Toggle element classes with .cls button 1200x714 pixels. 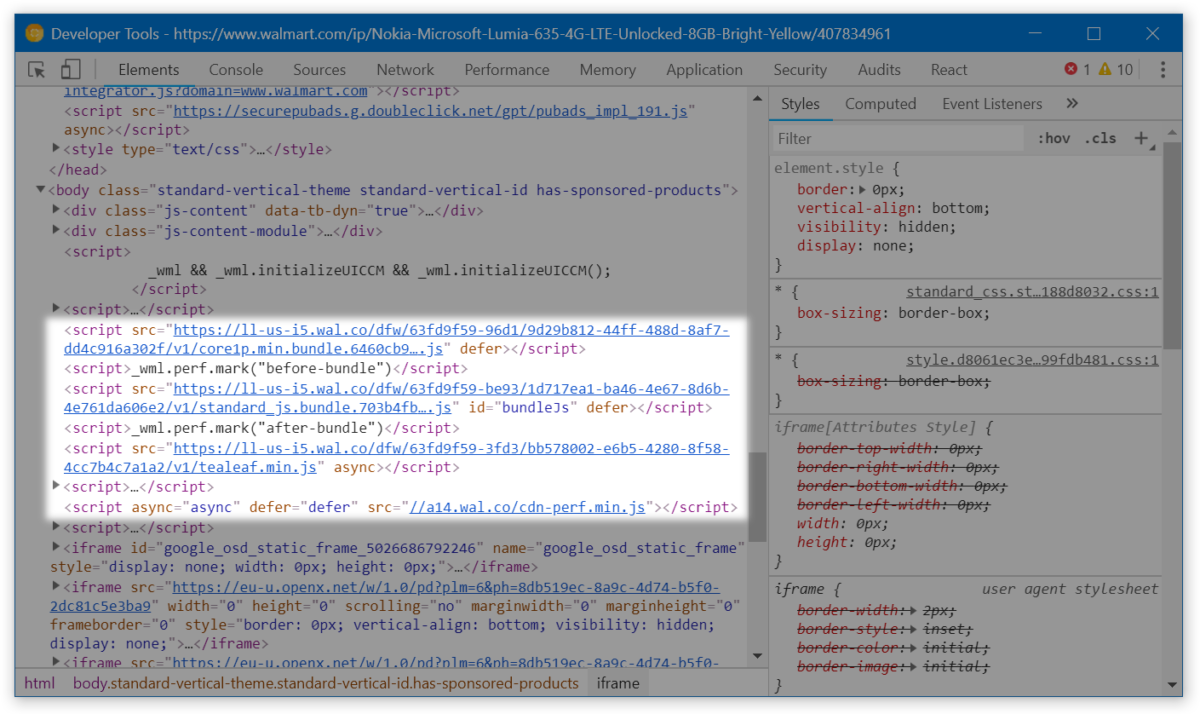[x=1099, y=138]
